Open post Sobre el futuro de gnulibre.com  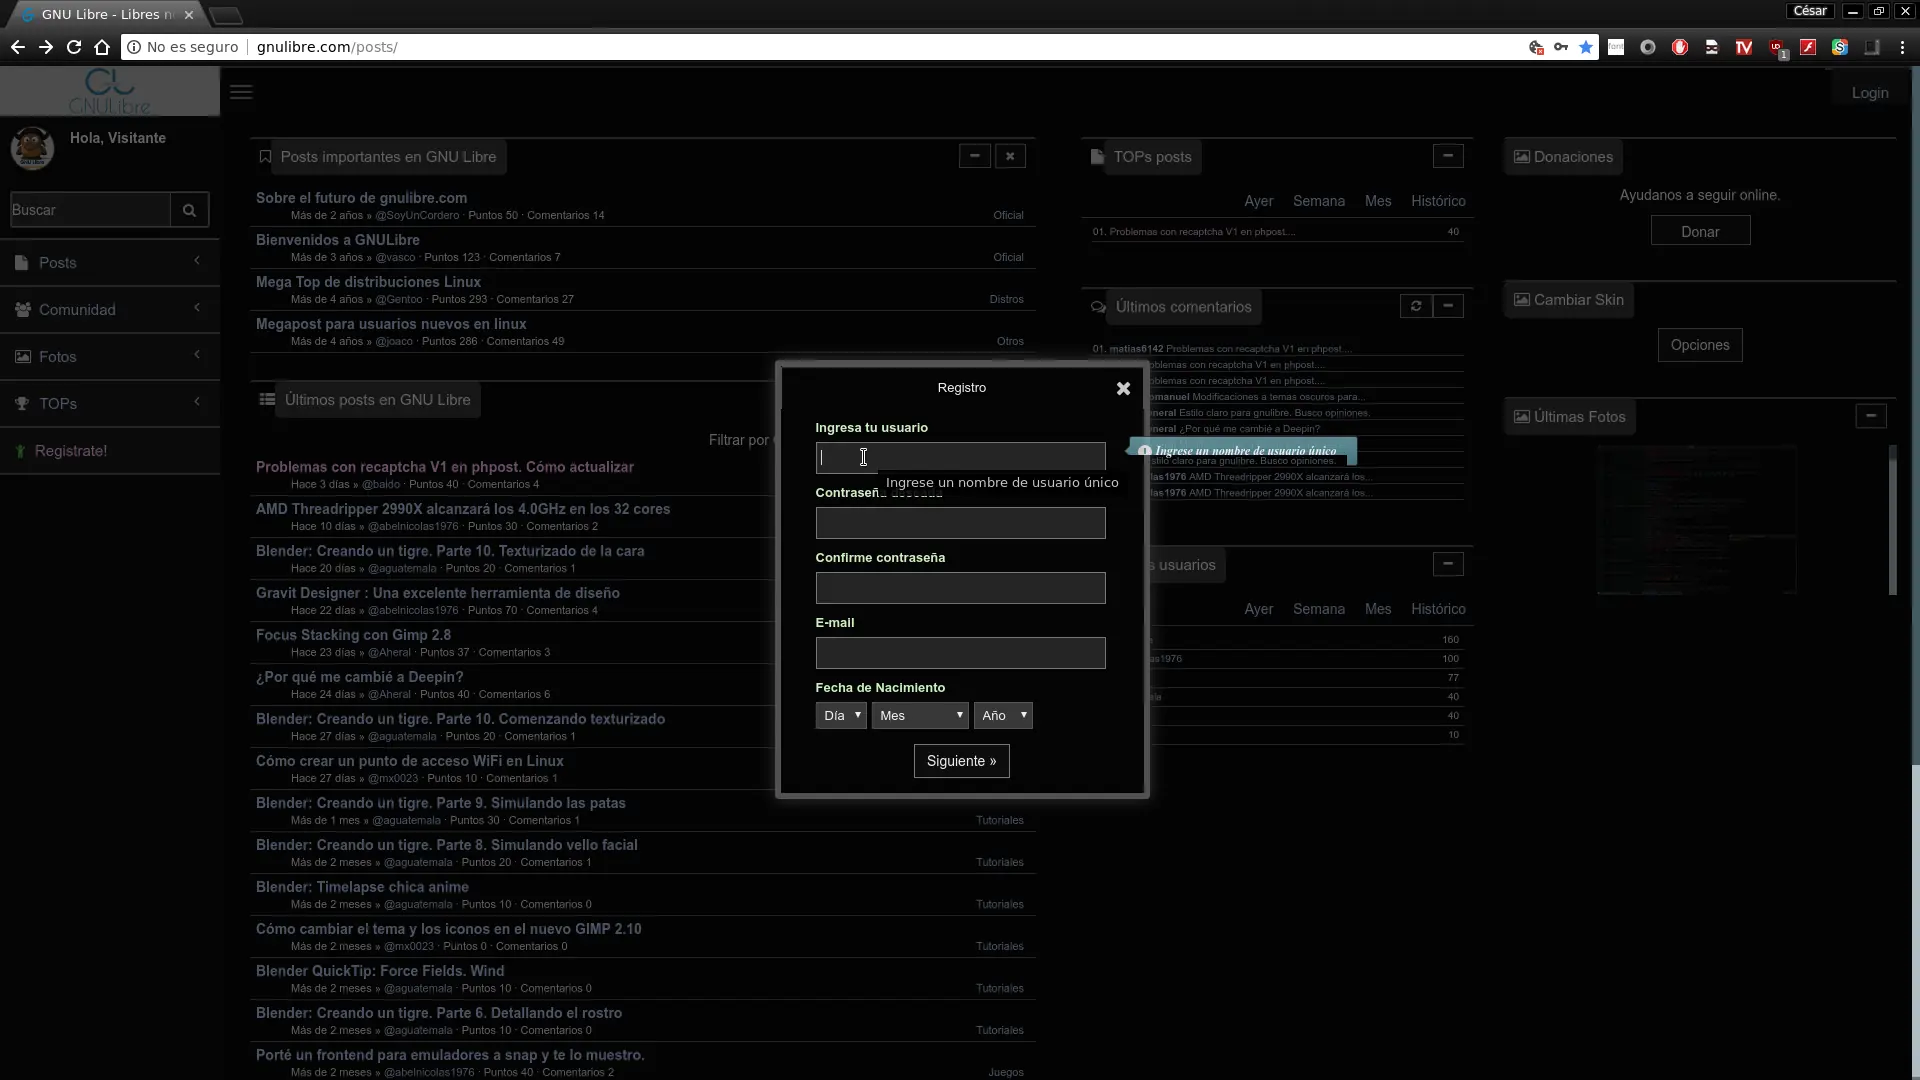pyautogui.click(x=361, y=198)
